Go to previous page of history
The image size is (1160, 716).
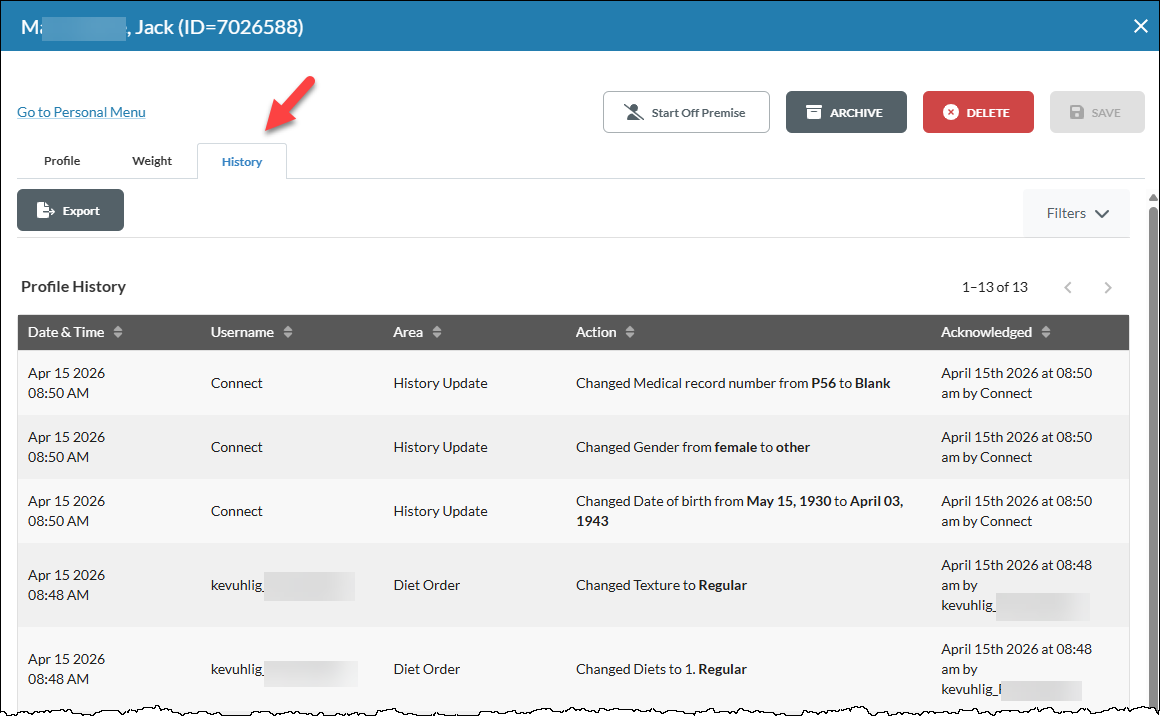1068,288
